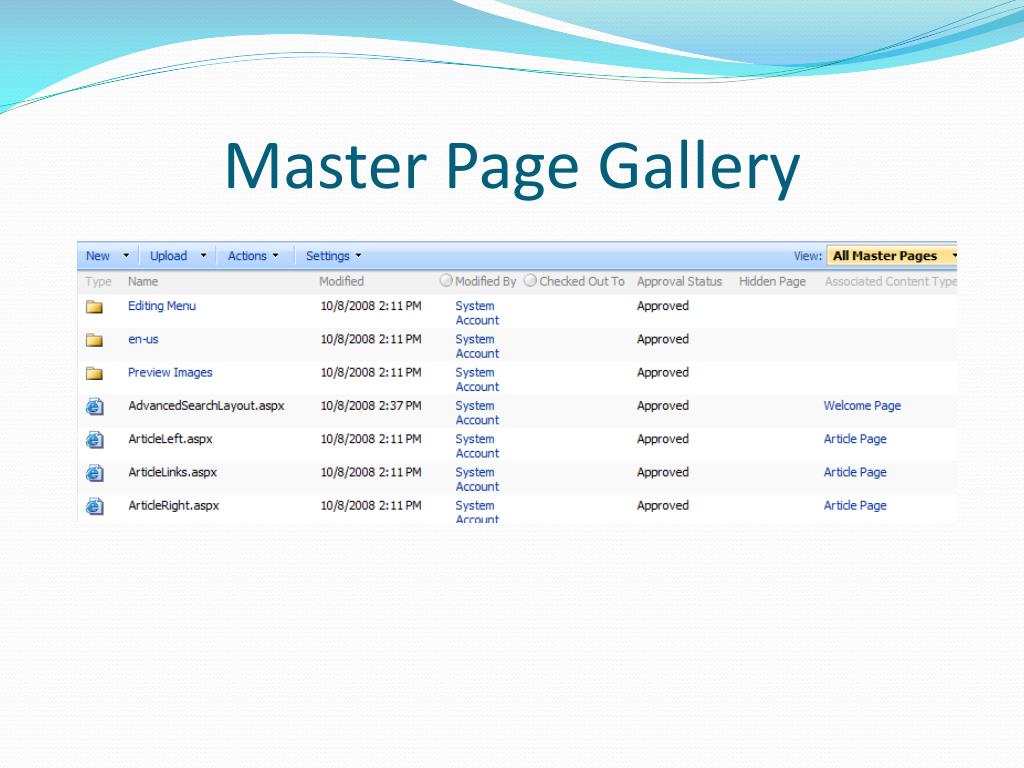Open System Account link in Editing Menu row

pyautogui.click(x=477, y=313)
